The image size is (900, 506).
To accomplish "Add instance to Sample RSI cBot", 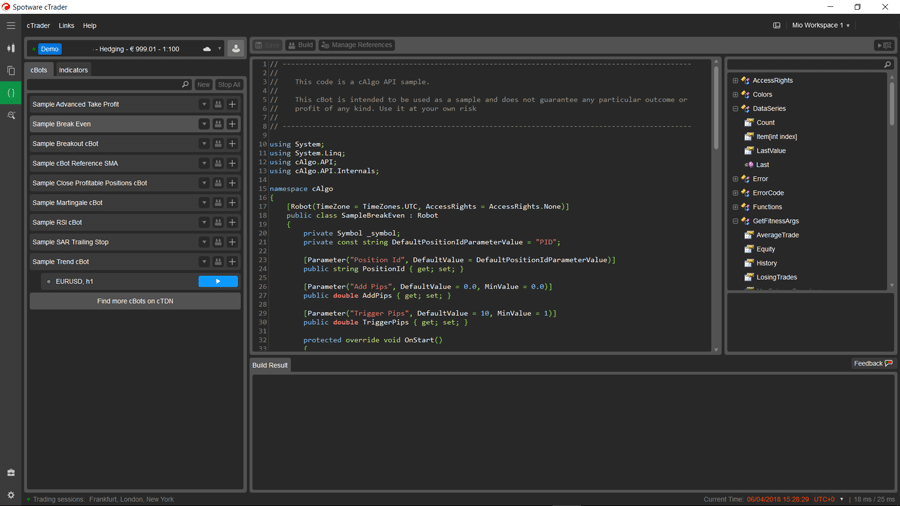I will 232,222.
